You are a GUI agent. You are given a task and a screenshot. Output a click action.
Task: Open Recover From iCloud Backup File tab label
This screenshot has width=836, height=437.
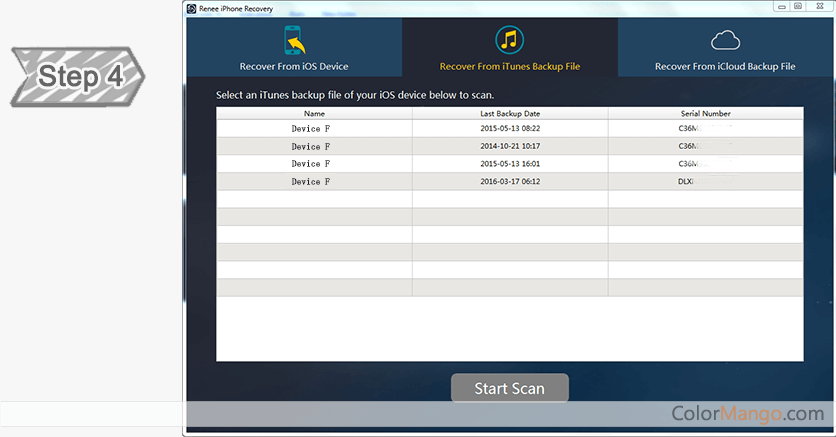725,67
